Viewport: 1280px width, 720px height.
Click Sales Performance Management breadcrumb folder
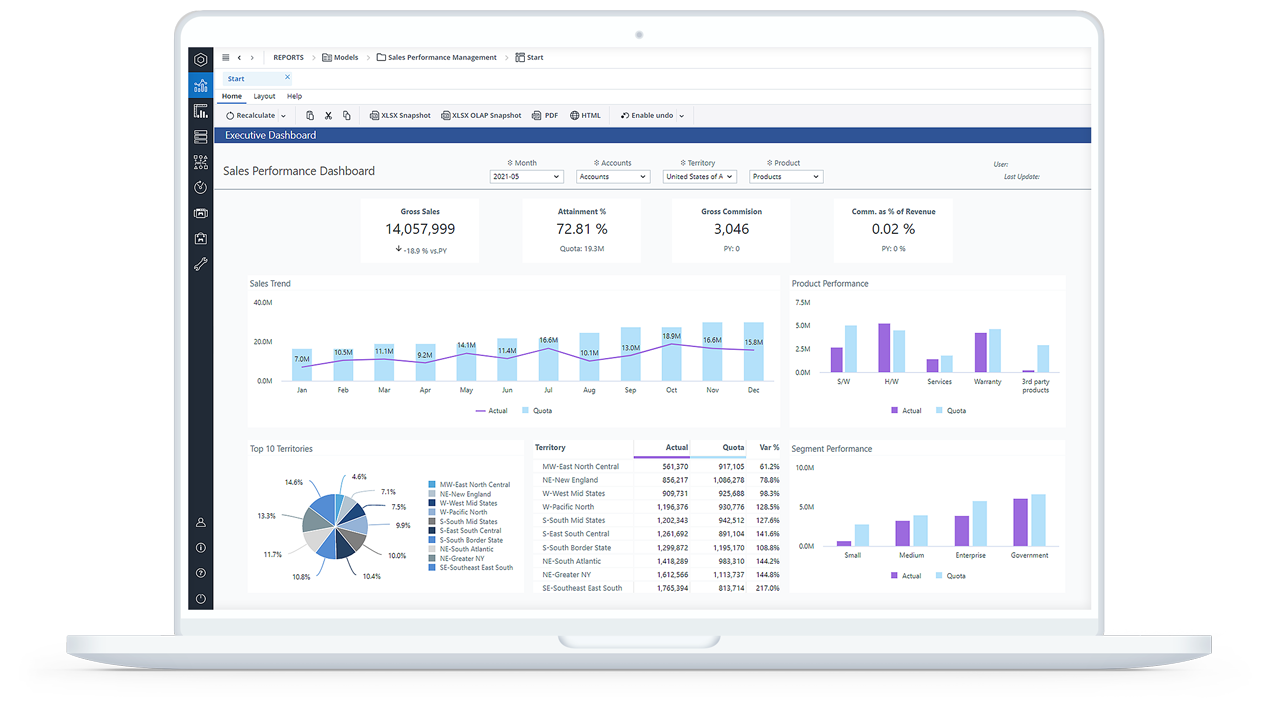click(x=437, y=57)
